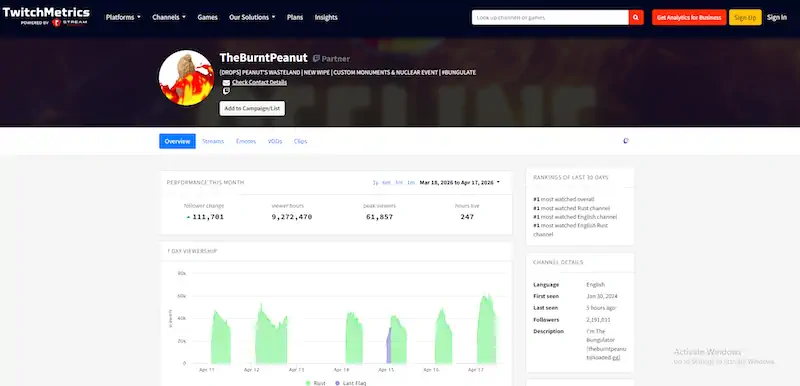Click the Partner badge icon
The height and width of the screenshot is (386, 800).
316,59
